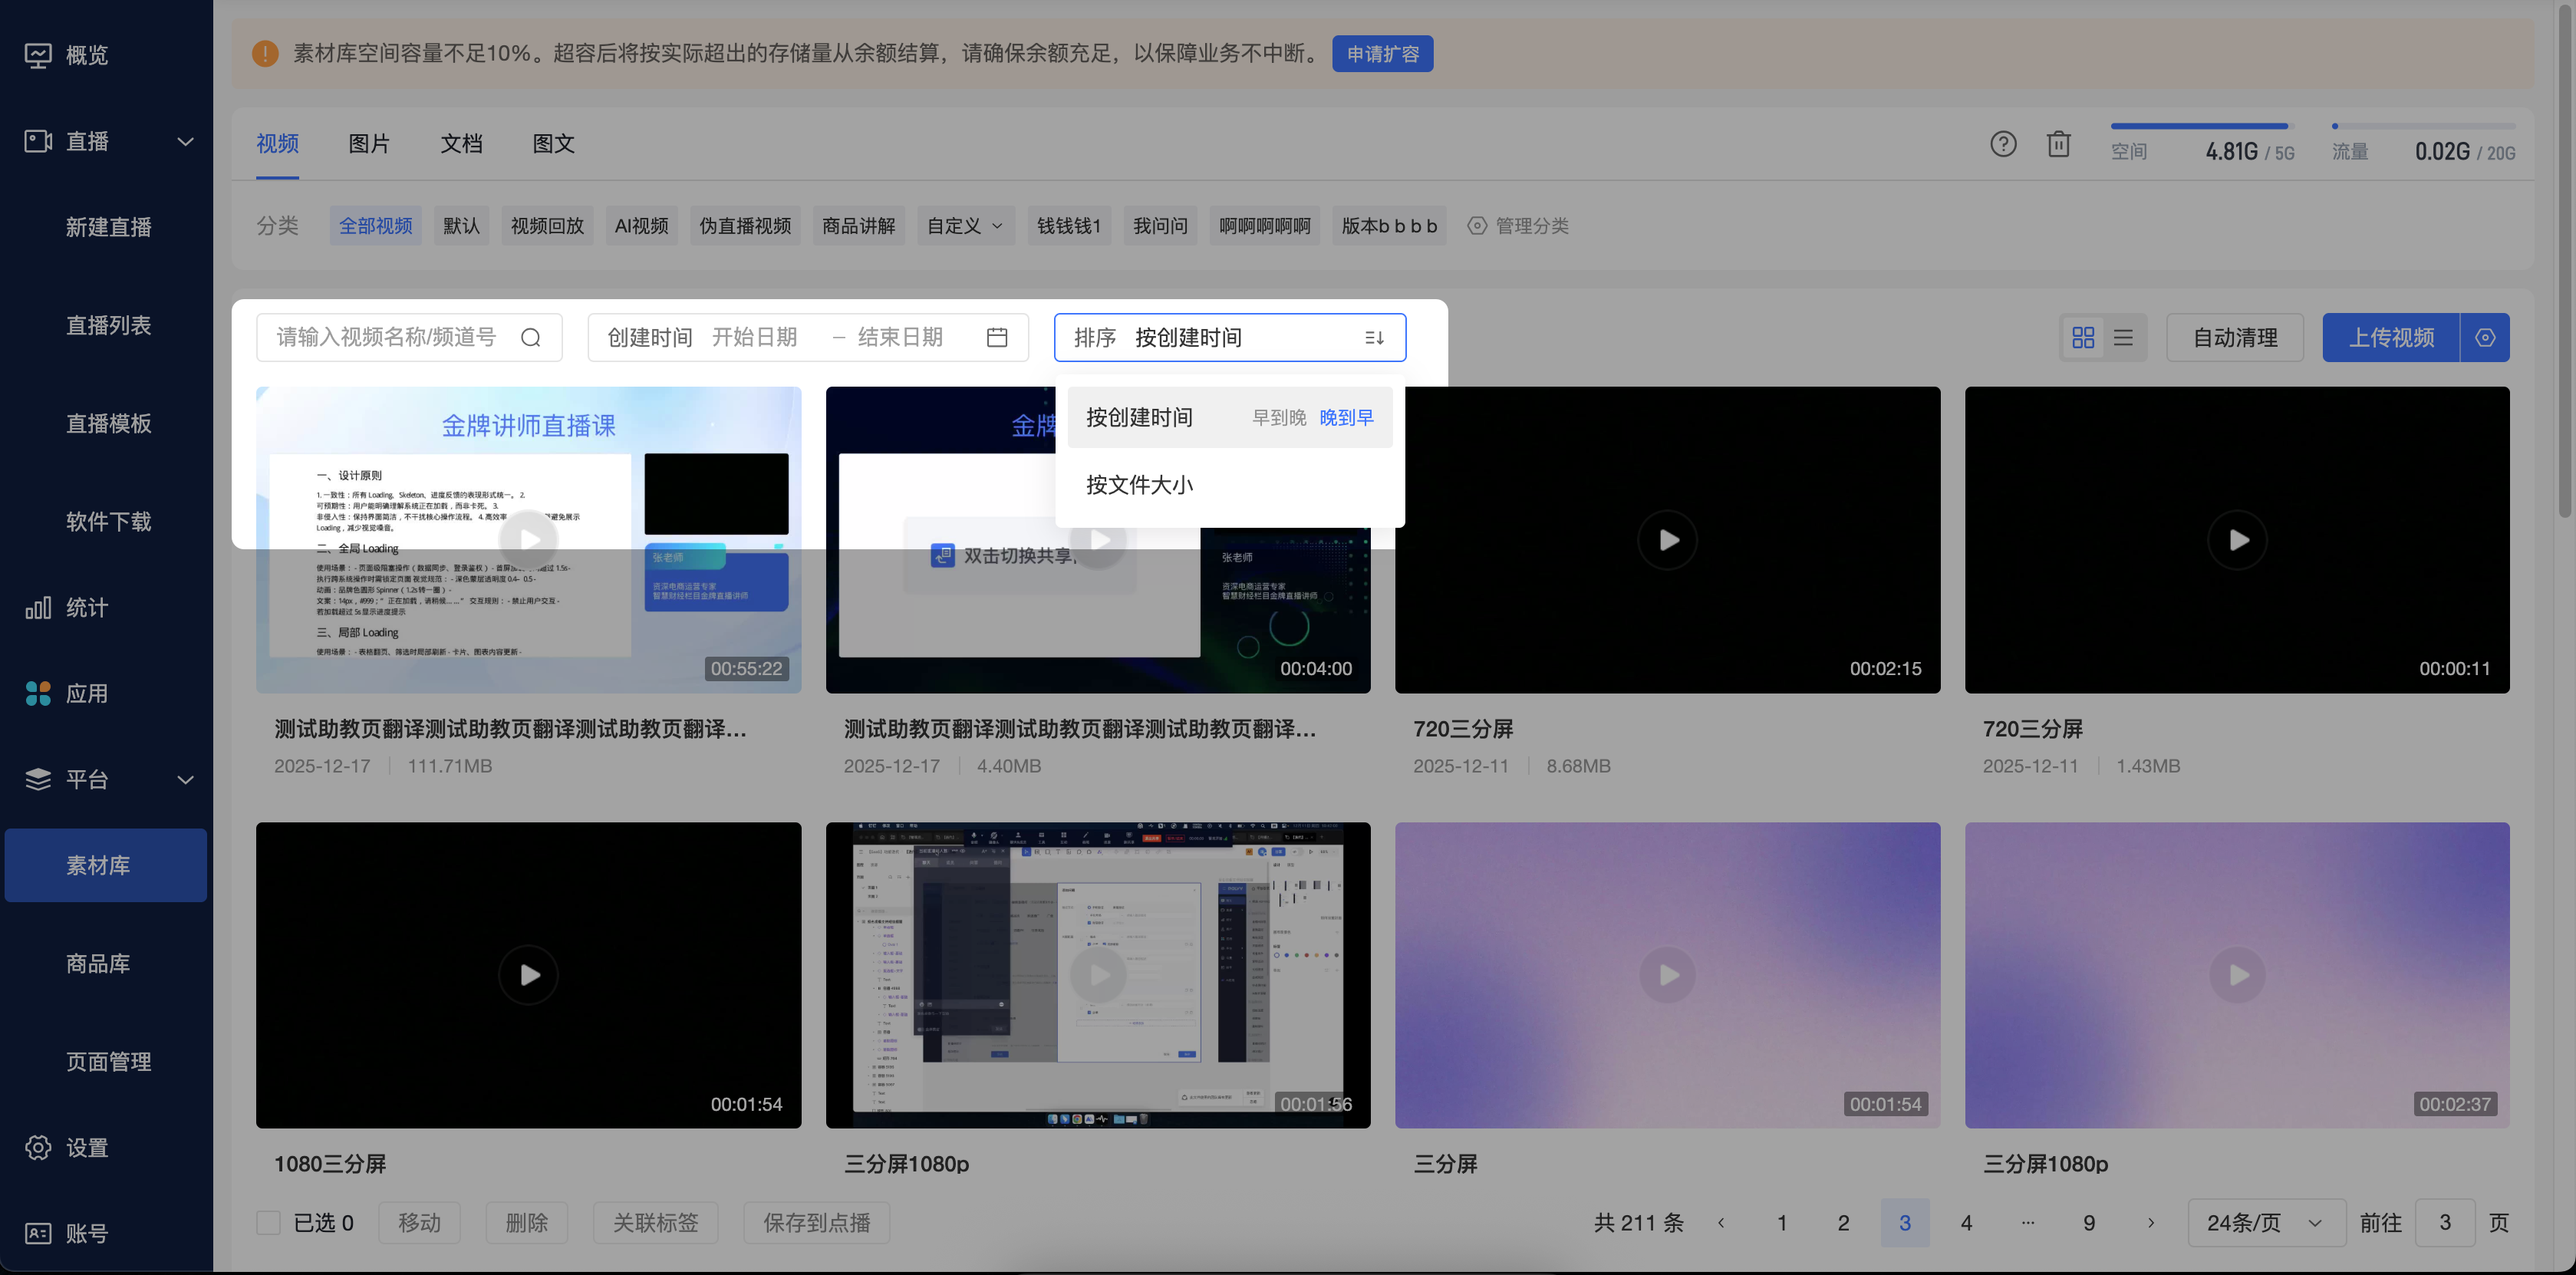This screenshot has width=2576, height=1275.
Task: Filter by AI视频 category
Action: (642, 226)
